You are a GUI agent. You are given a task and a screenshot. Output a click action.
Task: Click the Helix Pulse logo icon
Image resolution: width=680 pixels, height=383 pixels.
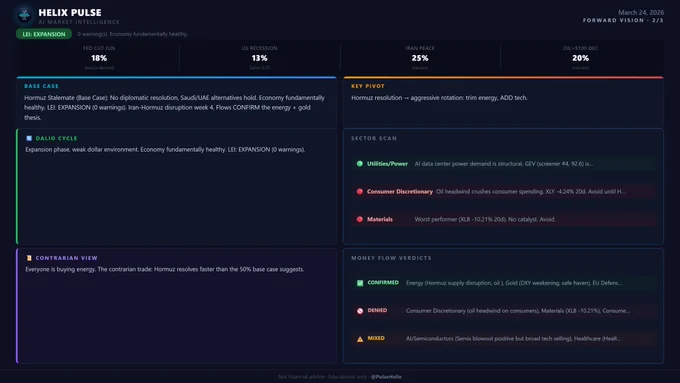24,15
